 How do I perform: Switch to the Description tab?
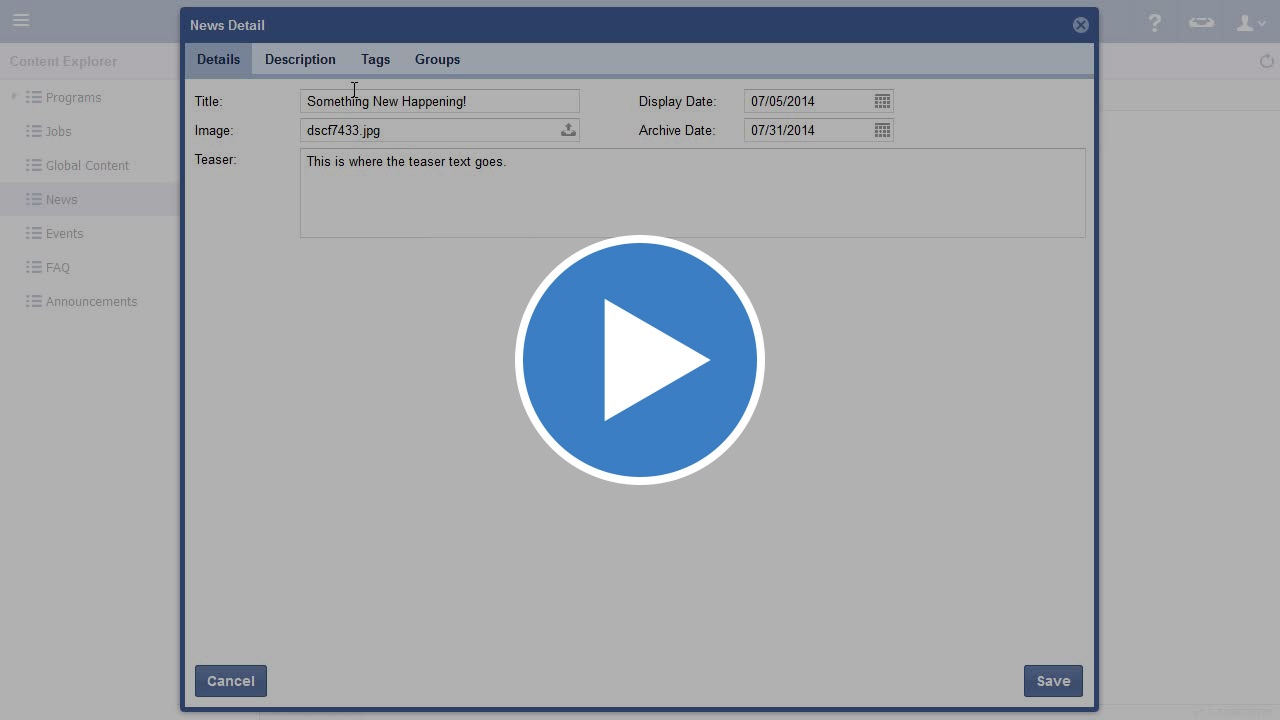coord(300,59)
